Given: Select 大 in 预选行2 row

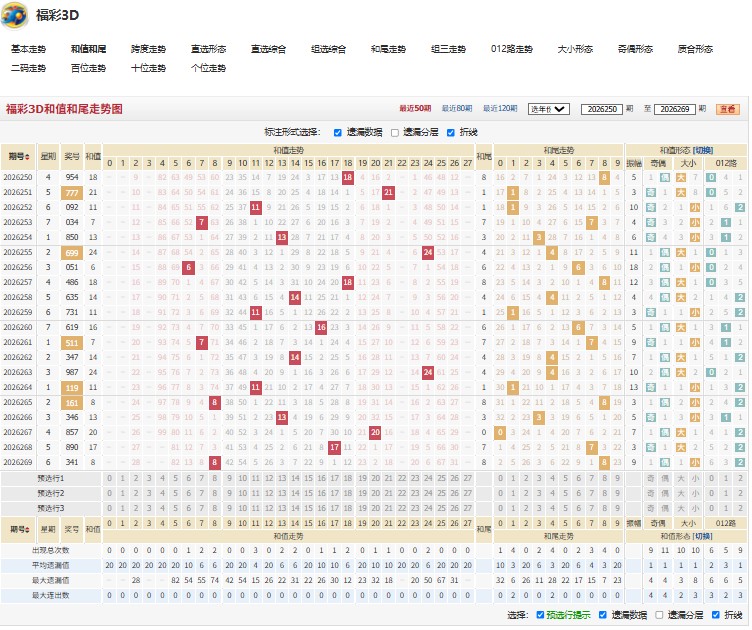Looking at the screenshot, I should [681, 493].
